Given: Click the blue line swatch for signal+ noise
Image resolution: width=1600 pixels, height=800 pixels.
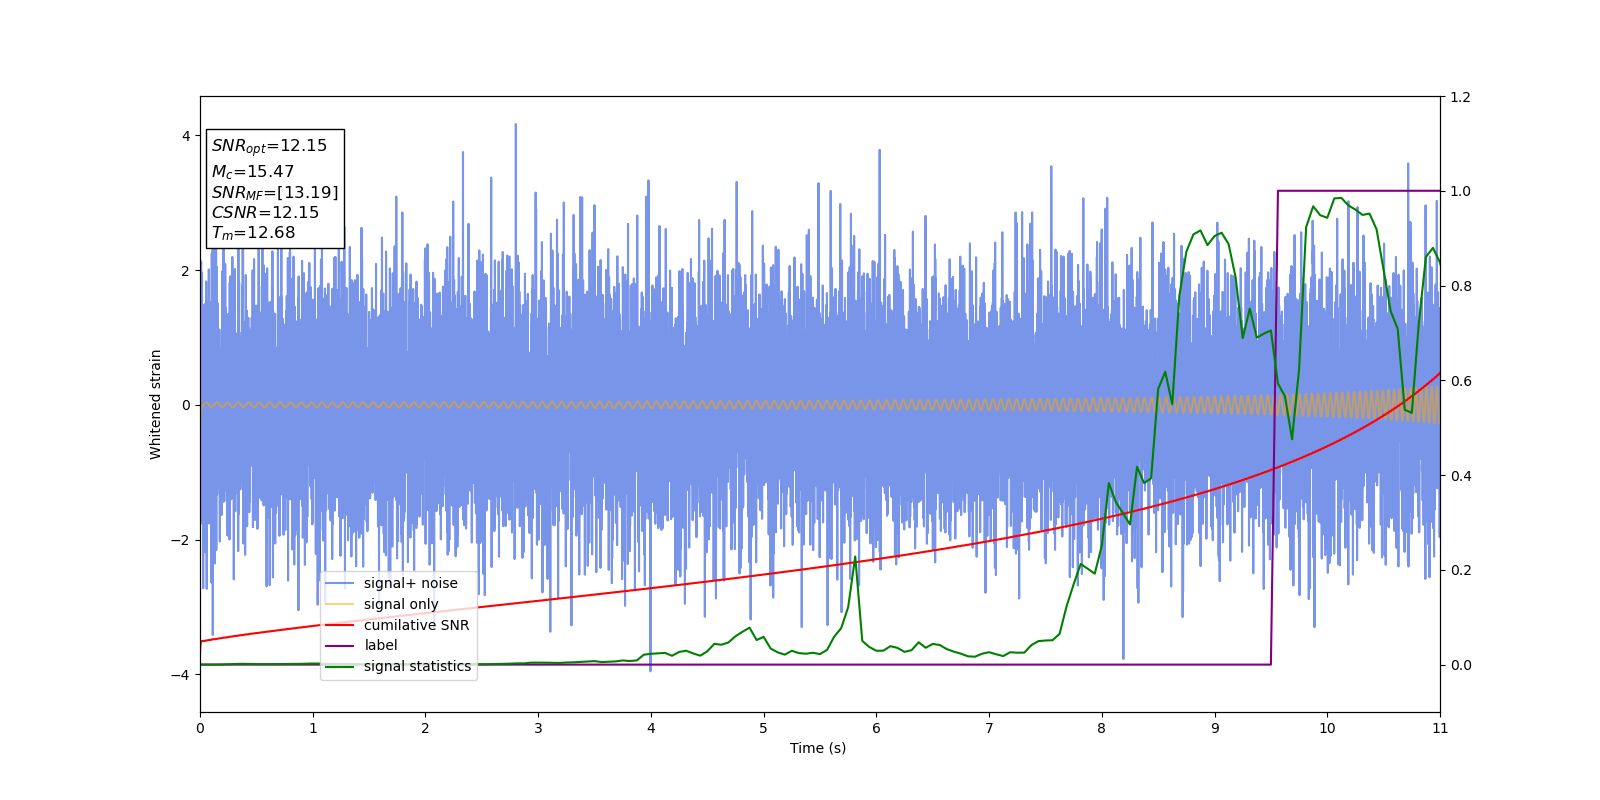Looking at the screenshot, I should click(340, 583).
